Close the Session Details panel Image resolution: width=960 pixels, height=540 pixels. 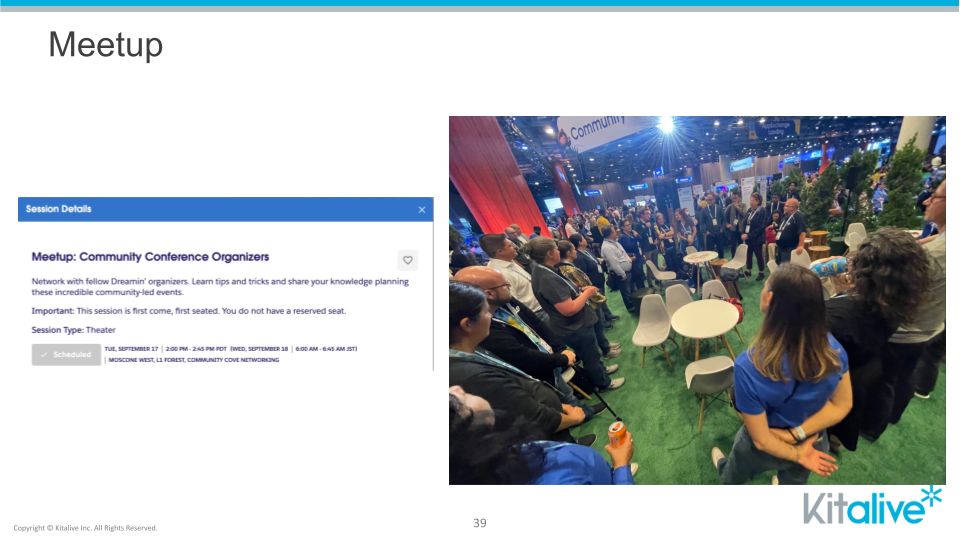coord(422,209)
